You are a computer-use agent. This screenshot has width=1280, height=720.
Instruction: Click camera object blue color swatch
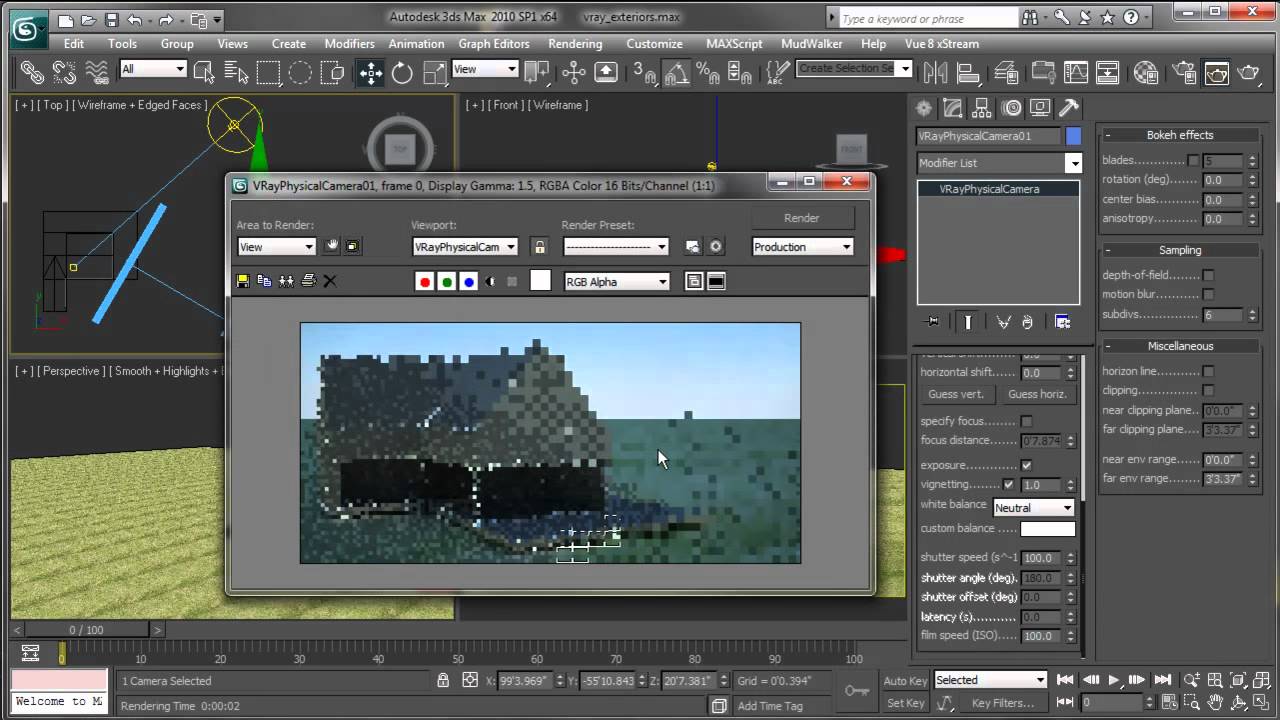tap(1073, 136)
